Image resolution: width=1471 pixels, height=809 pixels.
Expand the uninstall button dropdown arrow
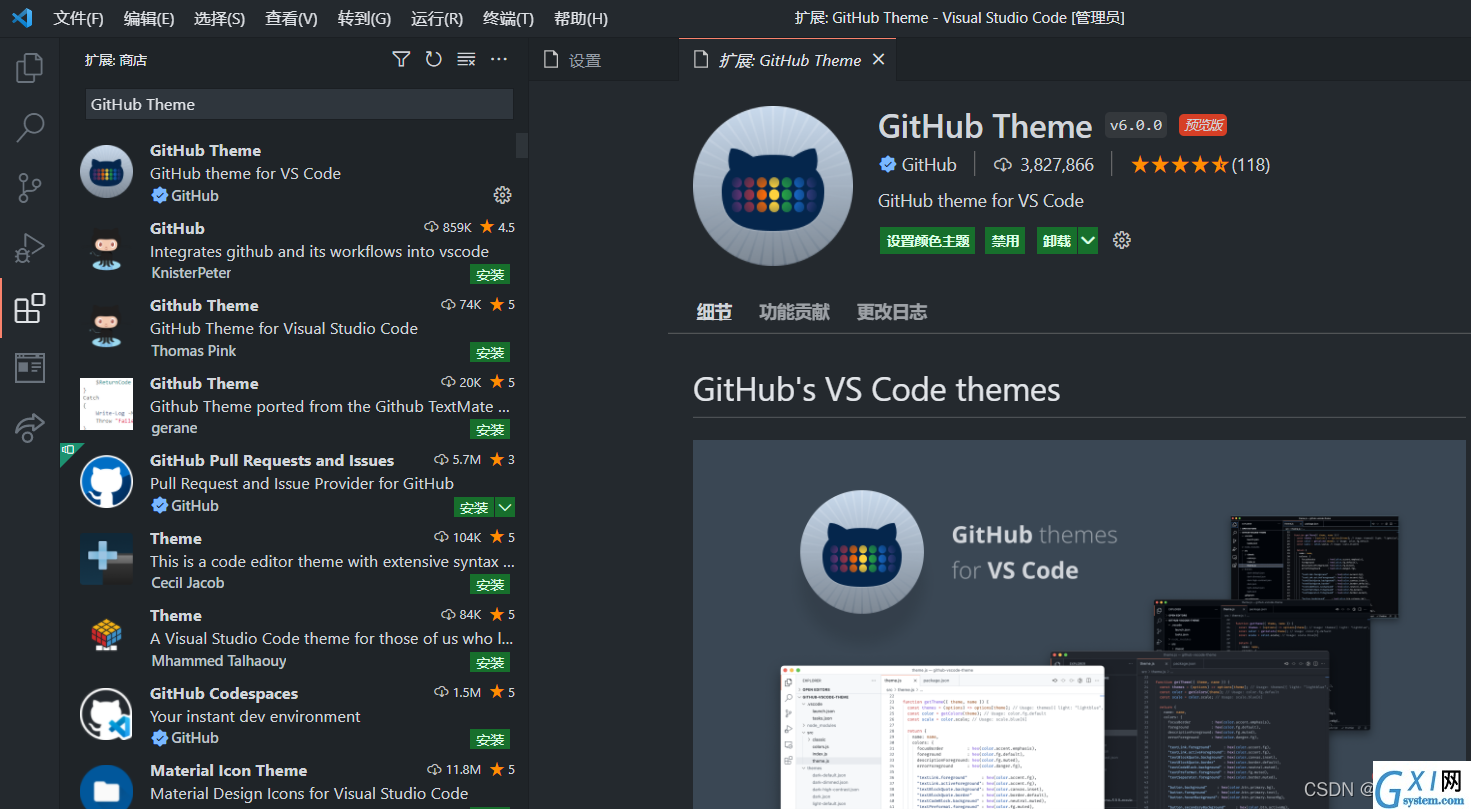click(1088, 241)
